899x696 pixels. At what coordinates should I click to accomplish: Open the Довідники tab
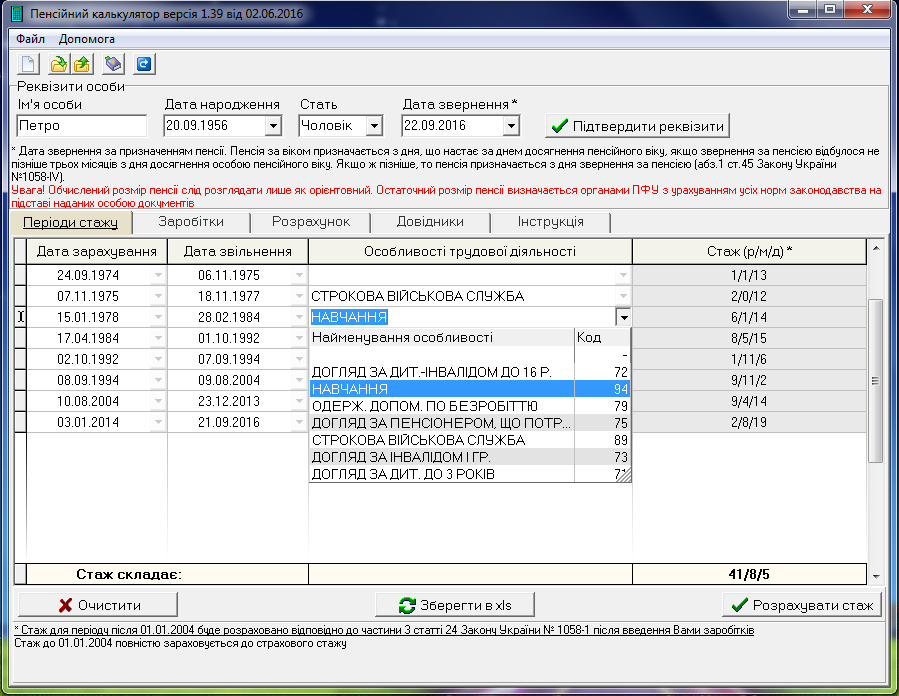point(430,222)
